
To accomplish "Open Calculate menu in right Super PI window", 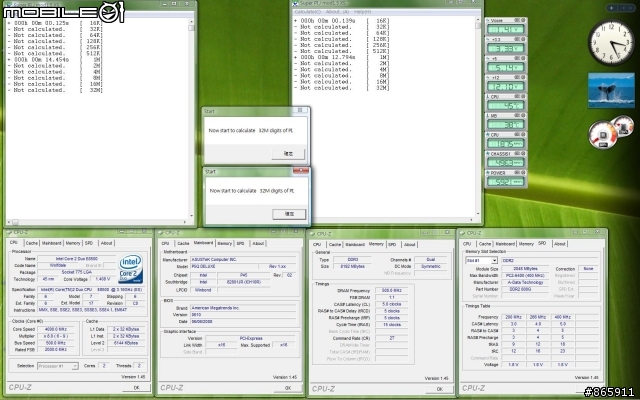I will tap(308, 12).
